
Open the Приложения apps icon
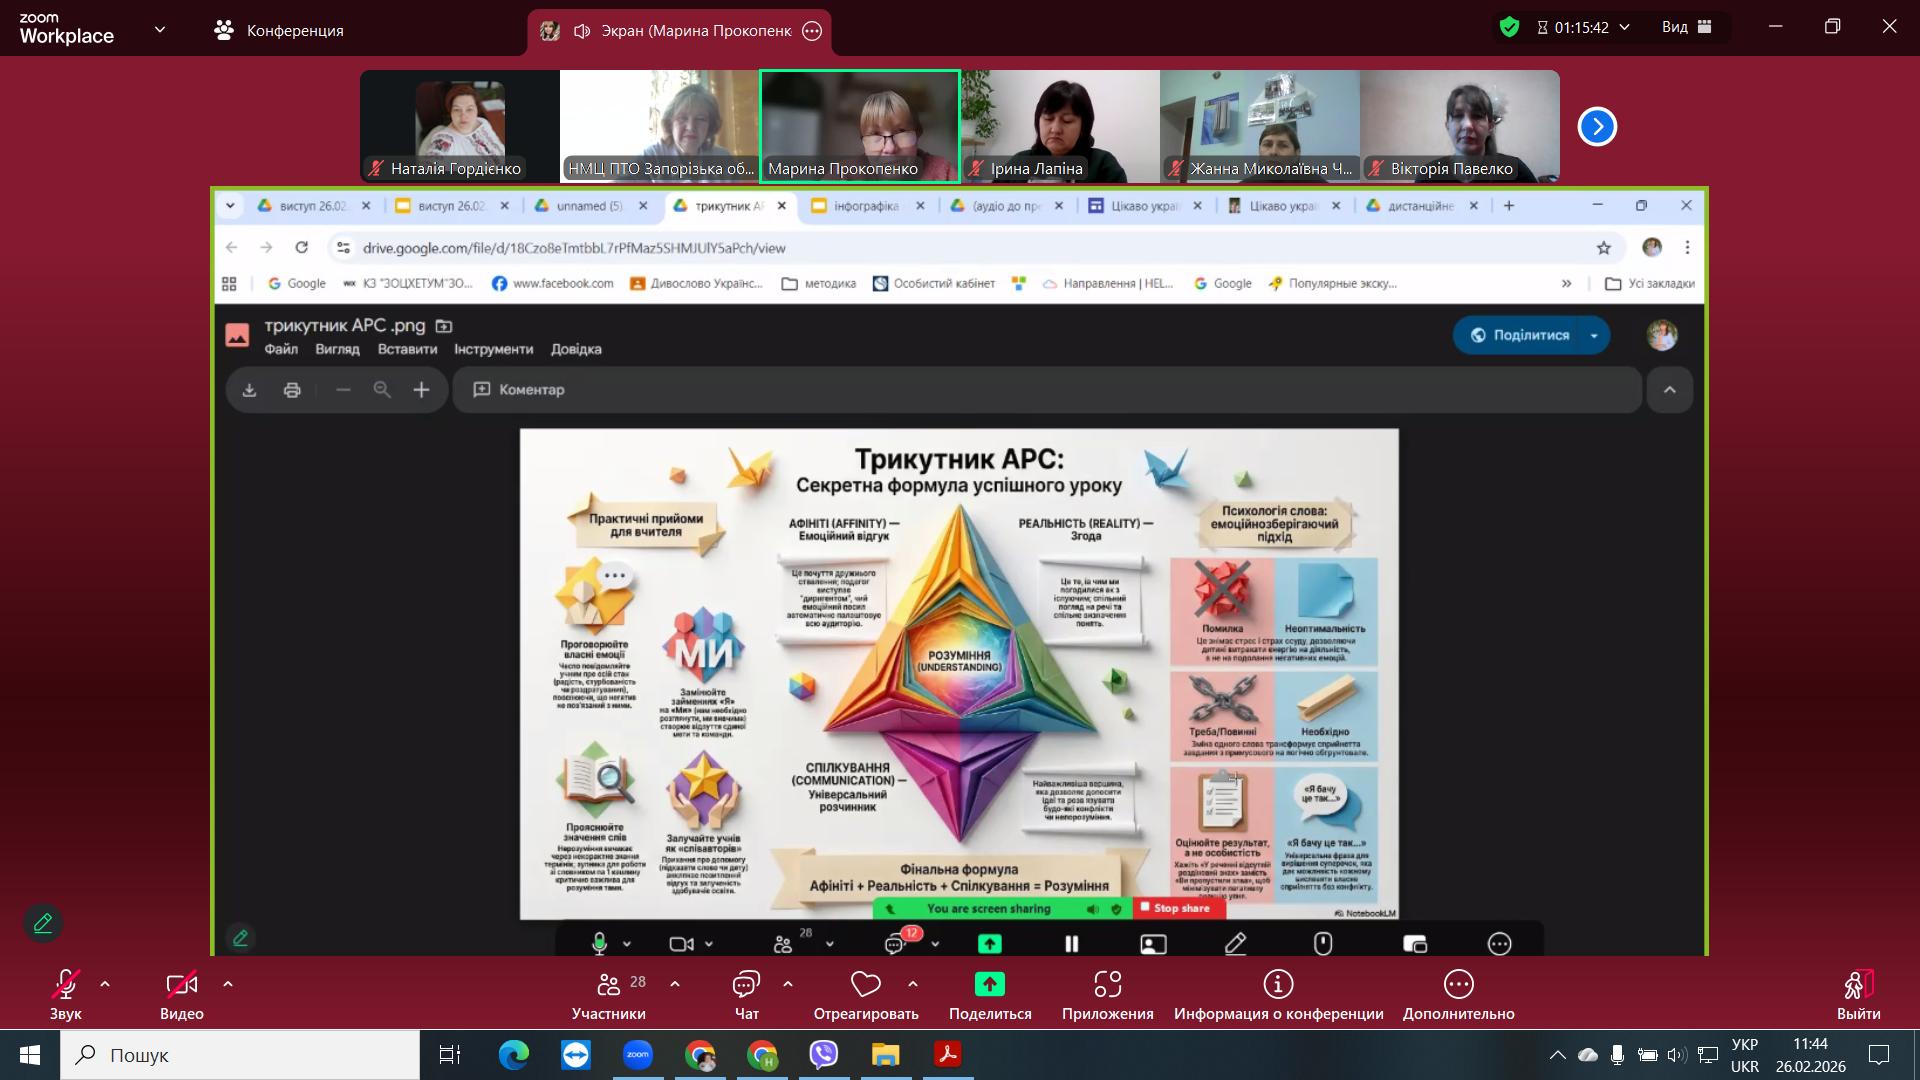point(1107,985)
